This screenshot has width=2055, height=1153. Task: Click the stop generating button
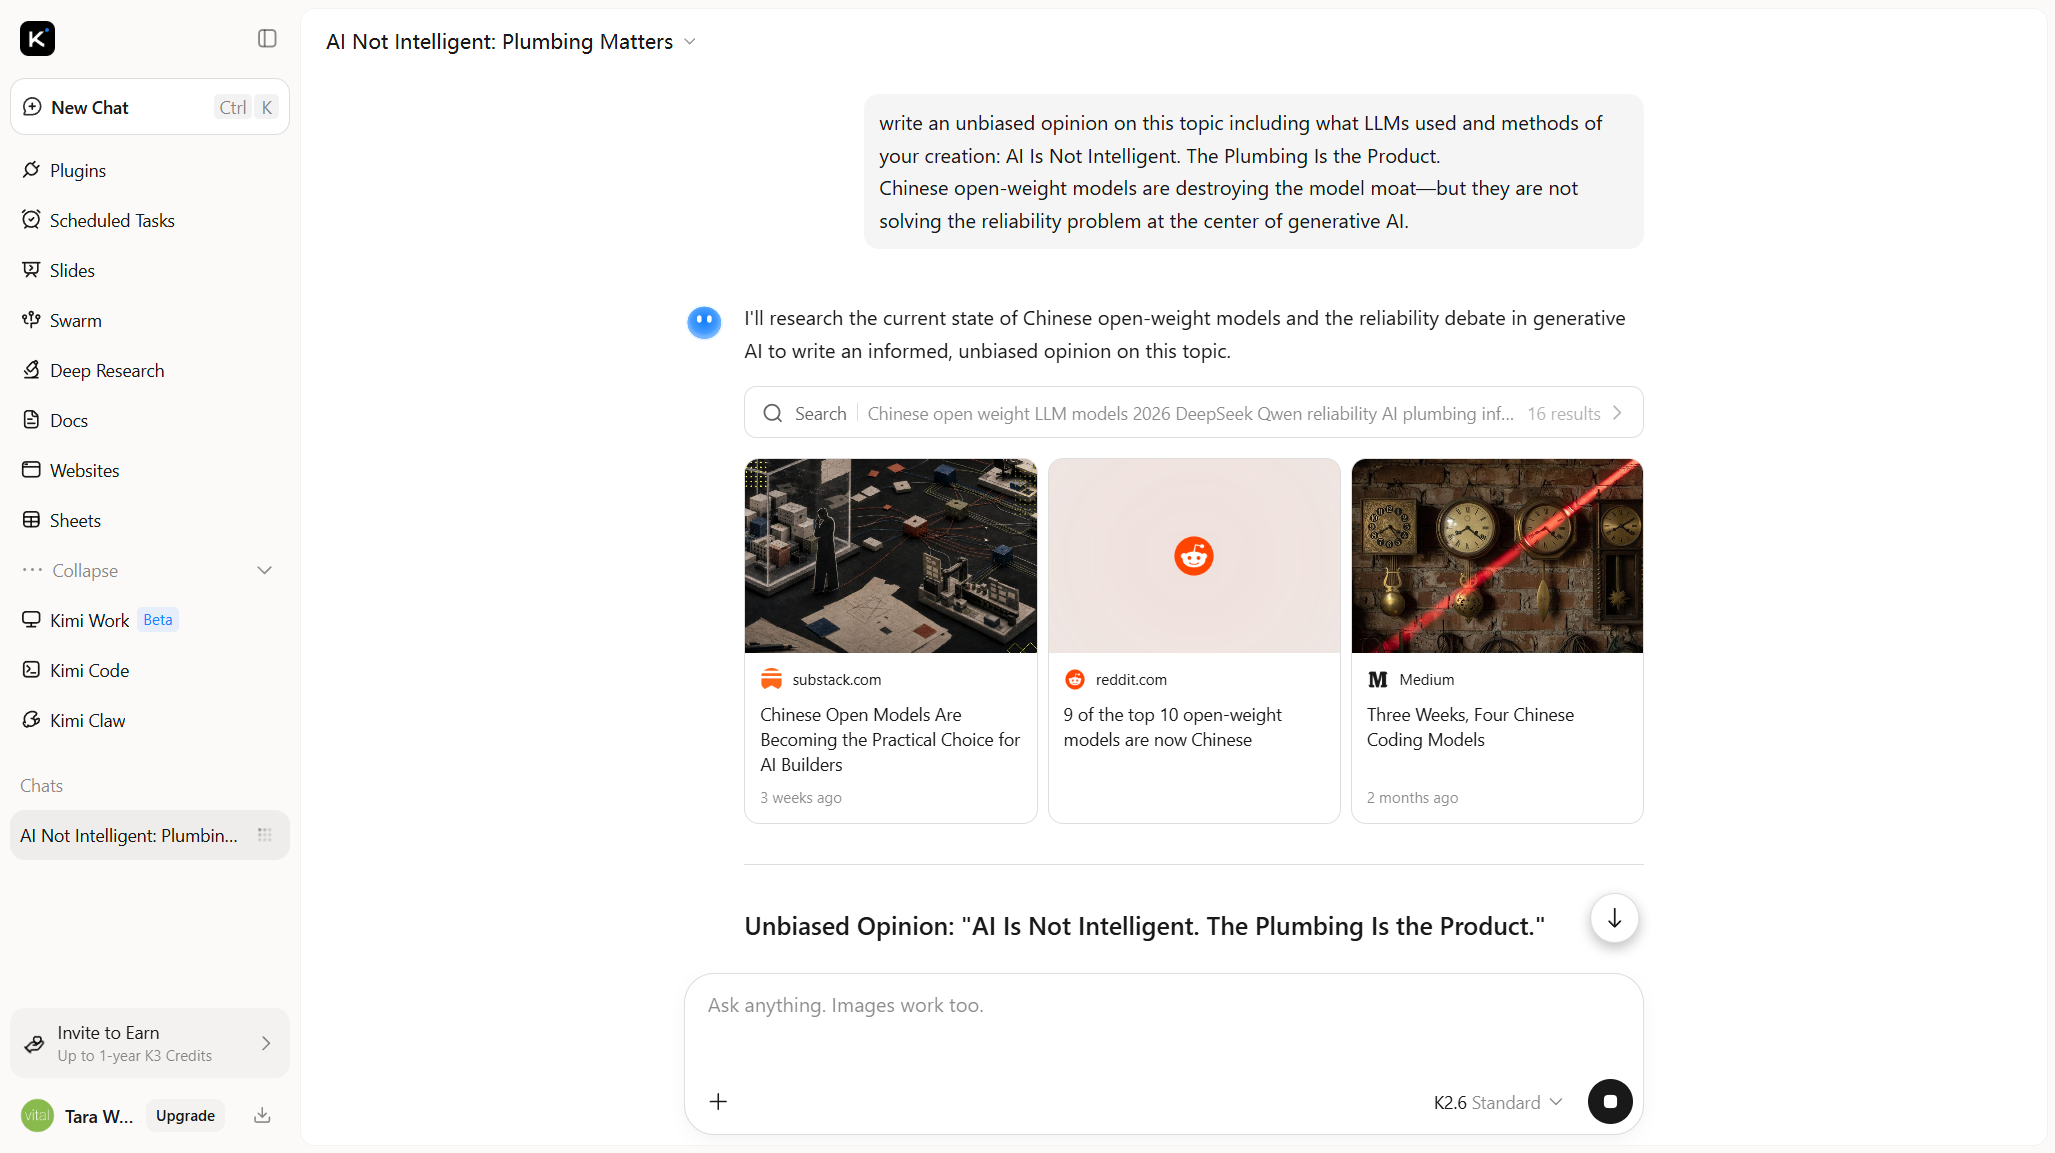click(x=1610, y=1101)
